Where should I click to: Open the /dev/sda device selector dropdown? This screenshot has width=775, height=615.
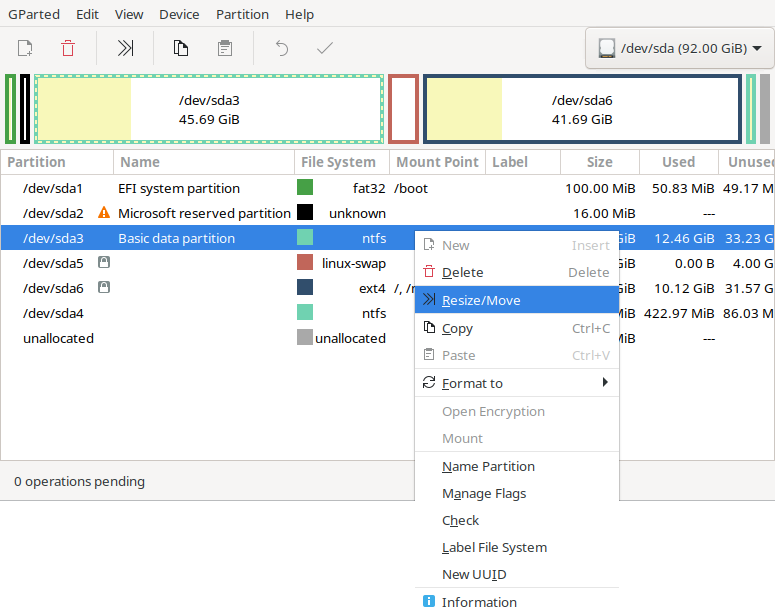(679, 48)
